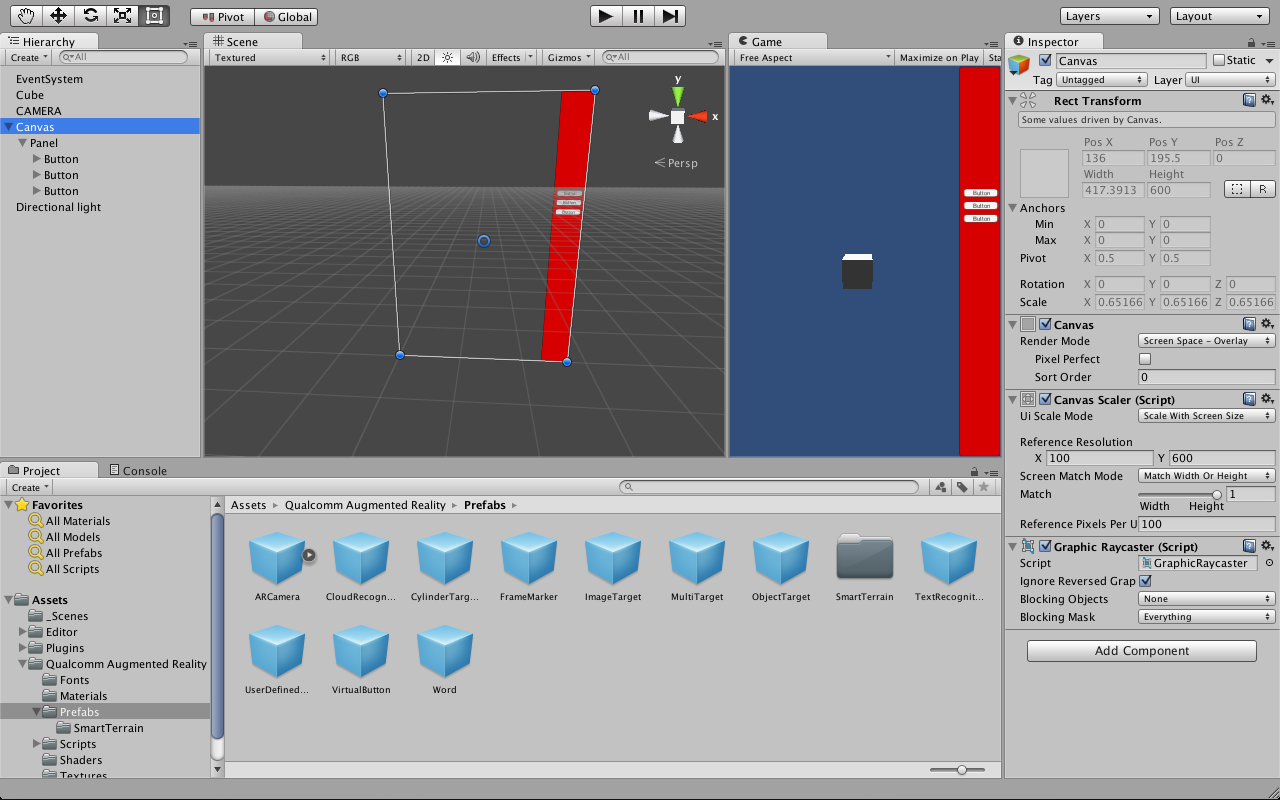
Task: Toggle blueprint mode dotted-rectangle button
Action: point(1237,189)
